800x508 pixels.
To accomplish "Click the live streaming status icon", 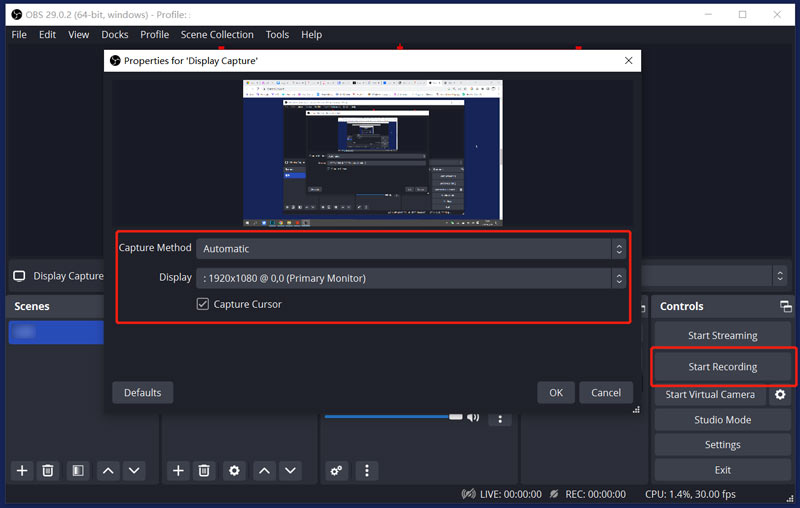I will coord(468,494).
